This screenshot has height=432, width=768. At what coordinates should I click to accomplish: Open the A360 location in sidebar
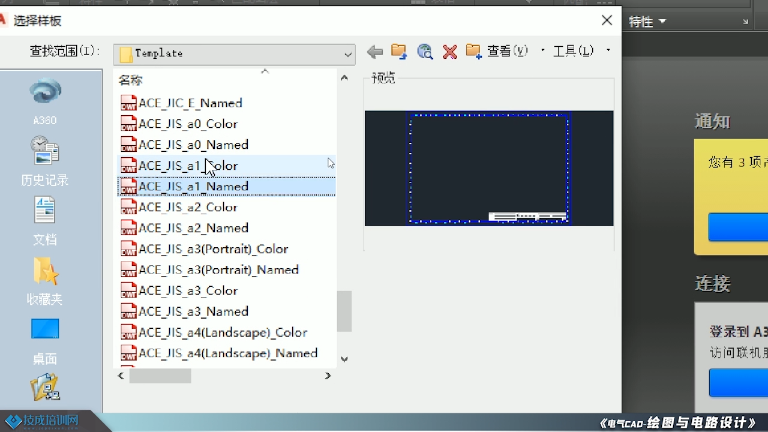point(45,101)
